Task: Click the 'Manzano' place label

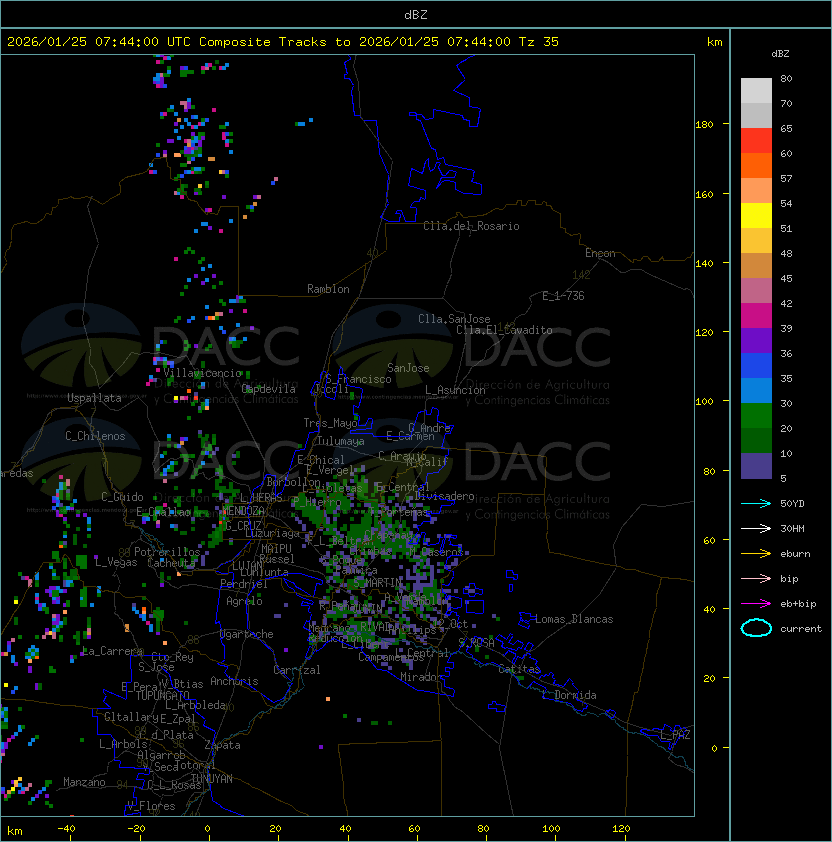Action: coord(84,782)
